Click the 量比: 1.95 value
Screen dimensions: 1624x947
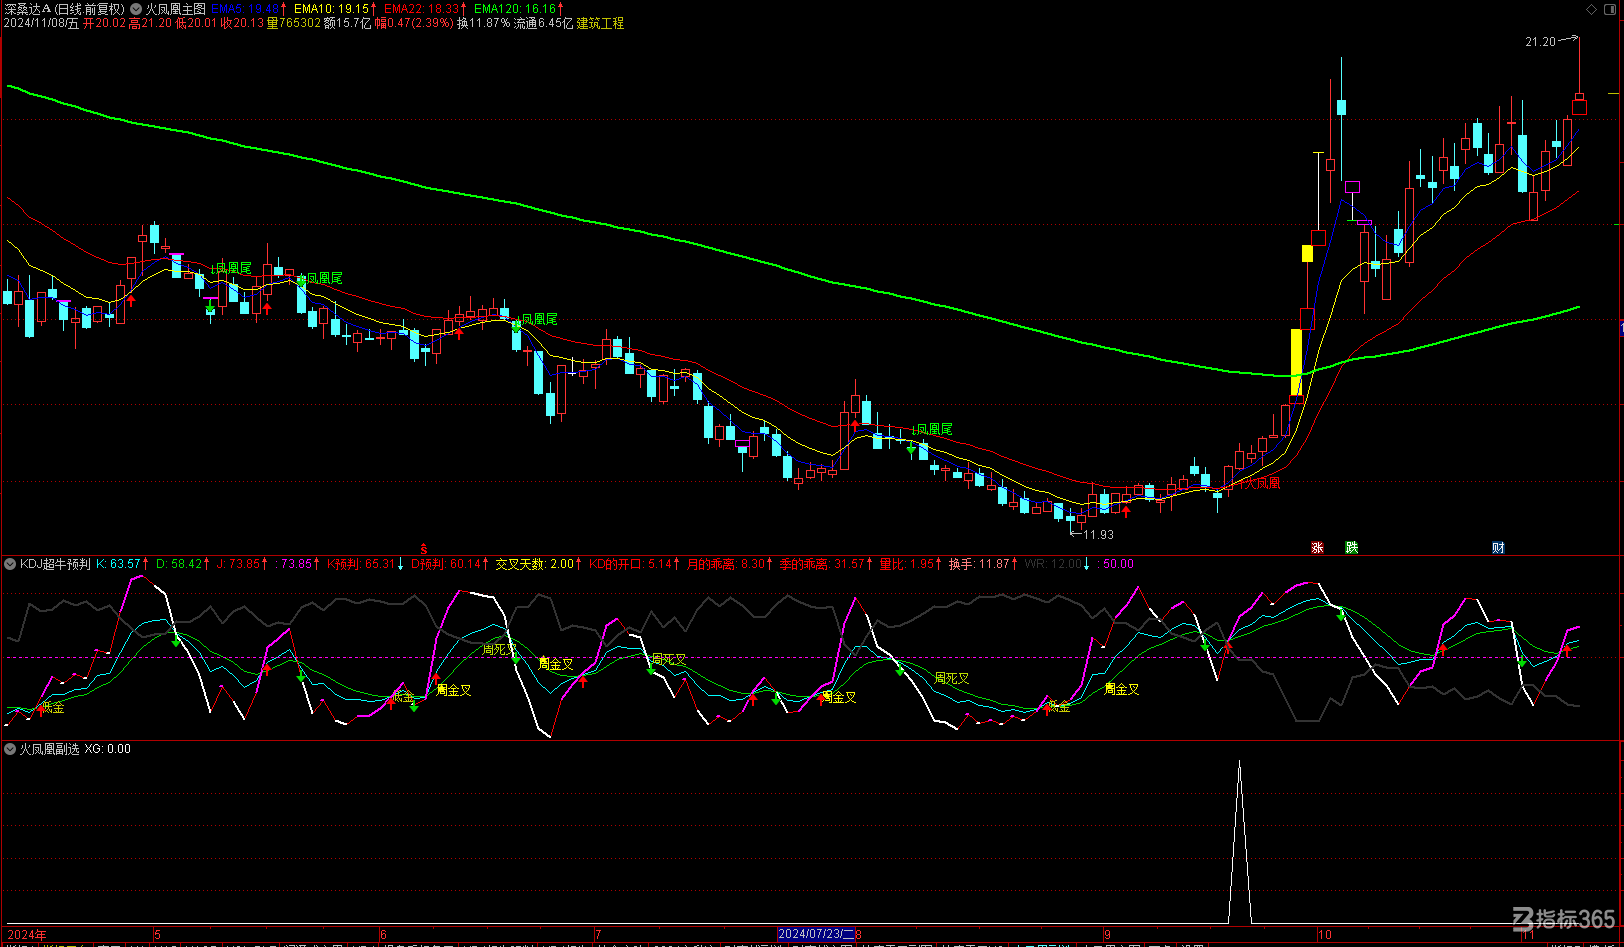point(907,564)
